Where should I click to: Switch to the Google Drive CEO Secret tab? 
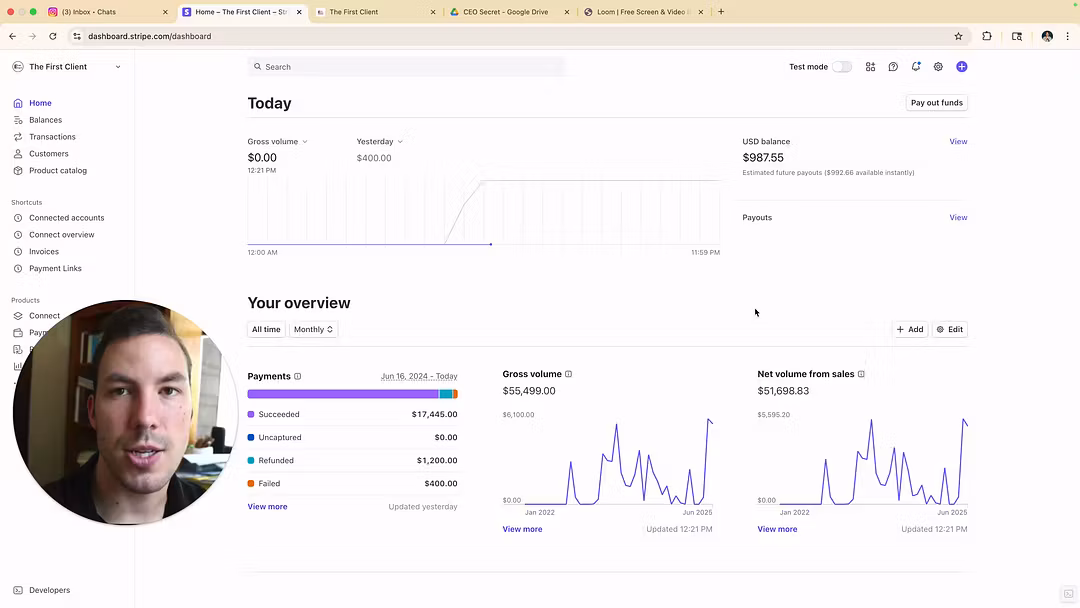(x=505, y=12)
